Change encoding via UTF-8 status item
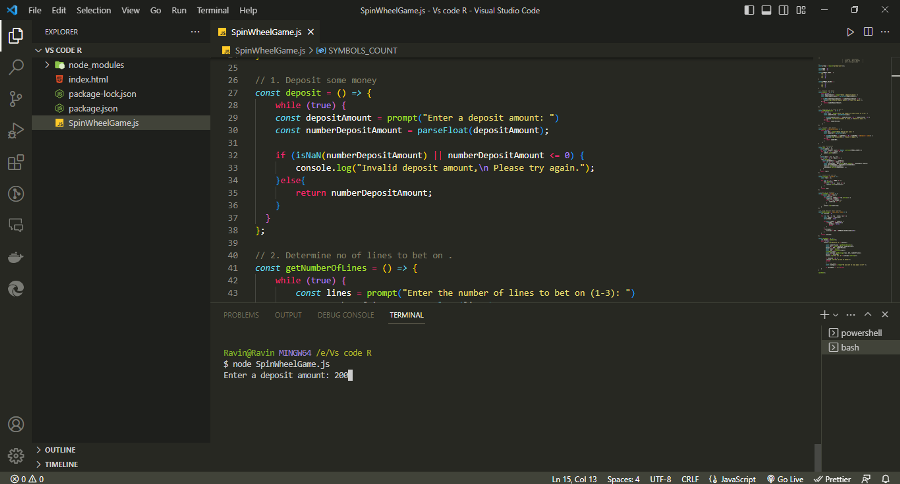The image size is (900, 484). (x=660, y=479)
